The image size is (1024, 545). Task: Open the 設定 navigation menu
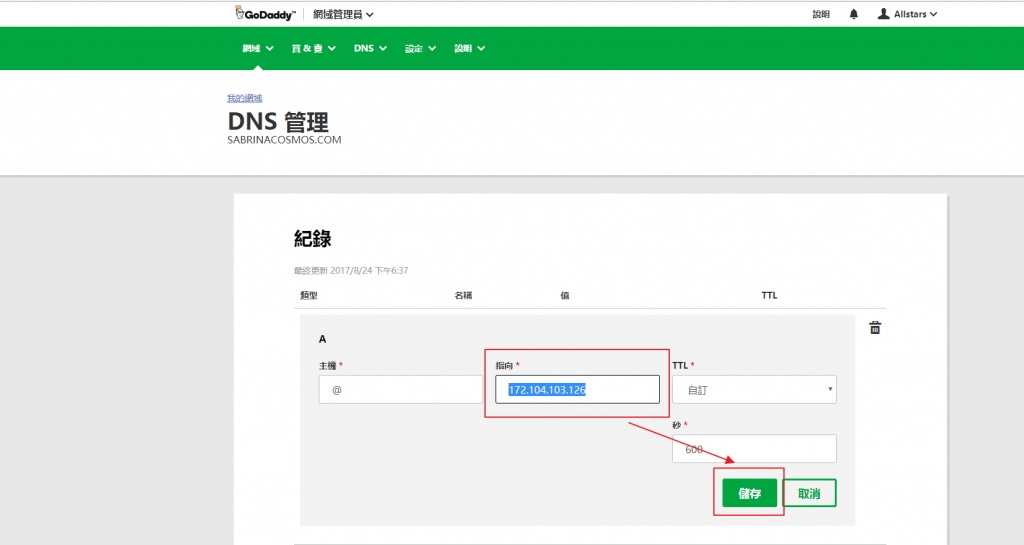(x=420, y=48)
